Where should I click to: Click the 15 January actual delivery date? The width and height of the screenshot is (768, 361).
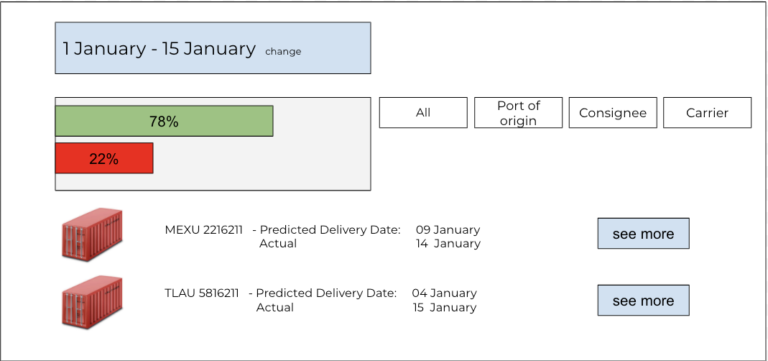click(x=444, y=308)
